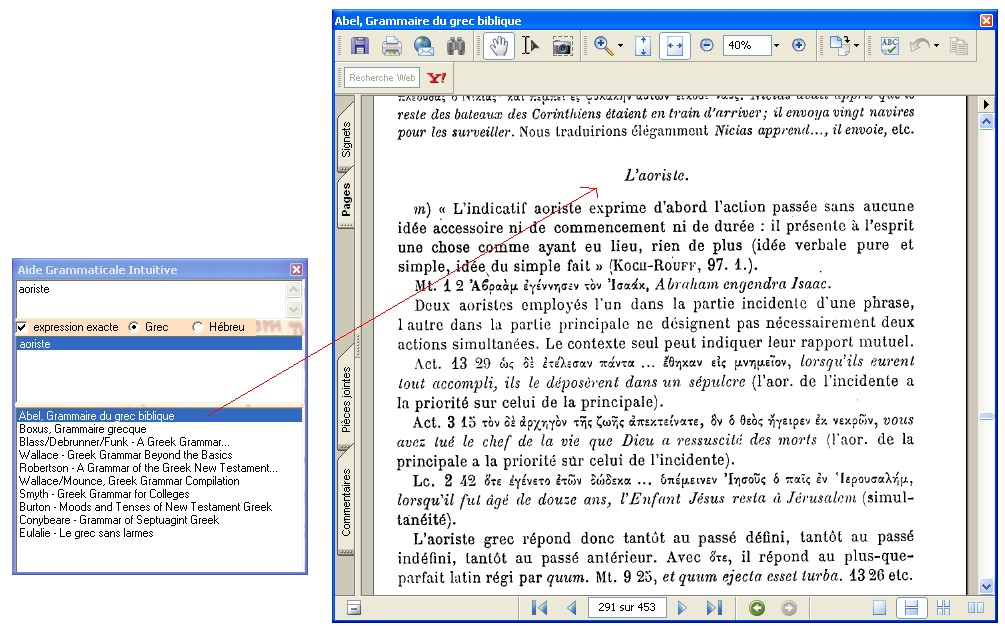This screenshot has width=1005, height=626.
Task: Go to the last page
Action: pyautogui.click(x=714, y=607)
